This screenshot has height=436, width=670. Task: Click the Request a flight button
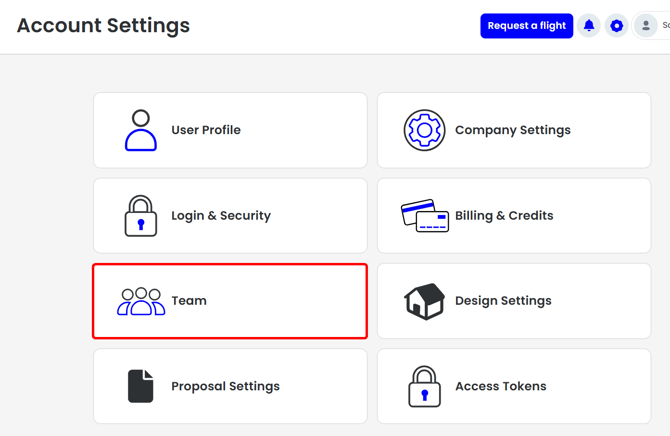(x=526, y=26)
